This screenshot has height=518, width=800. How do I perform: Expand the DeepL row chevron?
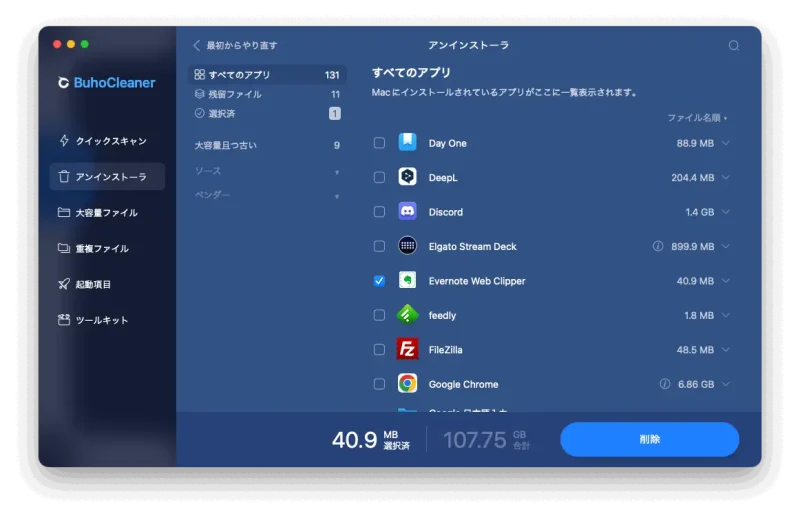726,178
